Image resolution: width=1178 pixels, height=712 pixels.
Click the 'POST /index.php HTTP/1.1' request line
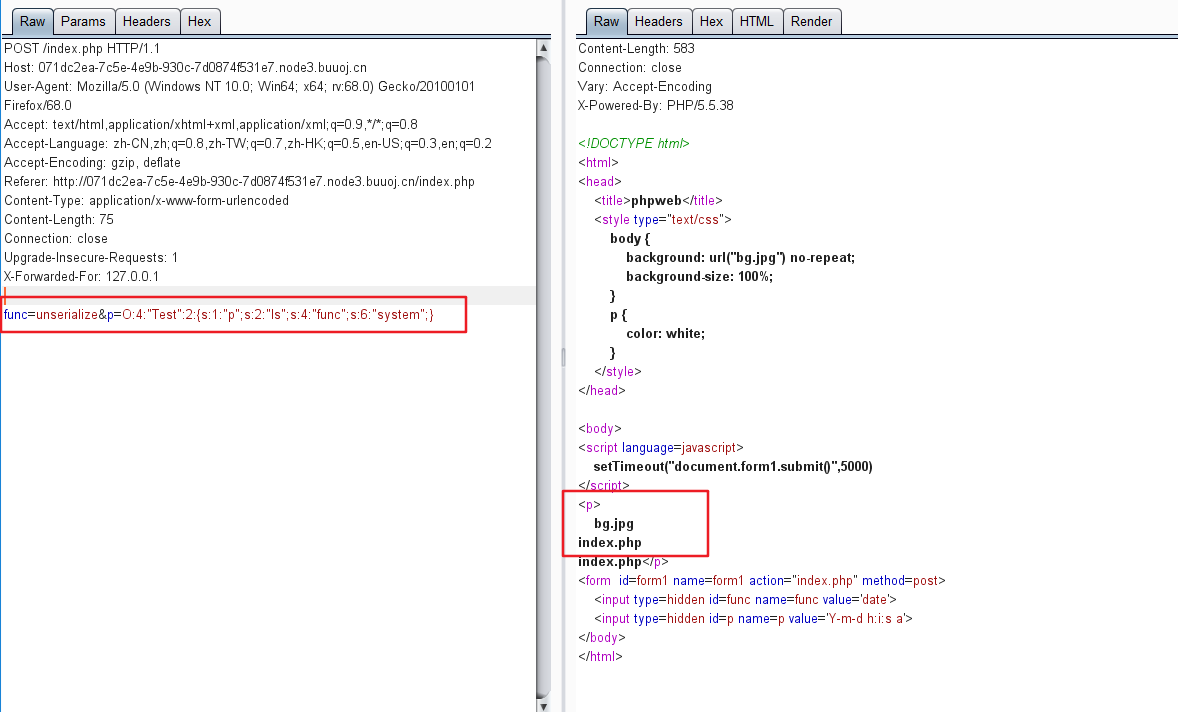[82, 49]
